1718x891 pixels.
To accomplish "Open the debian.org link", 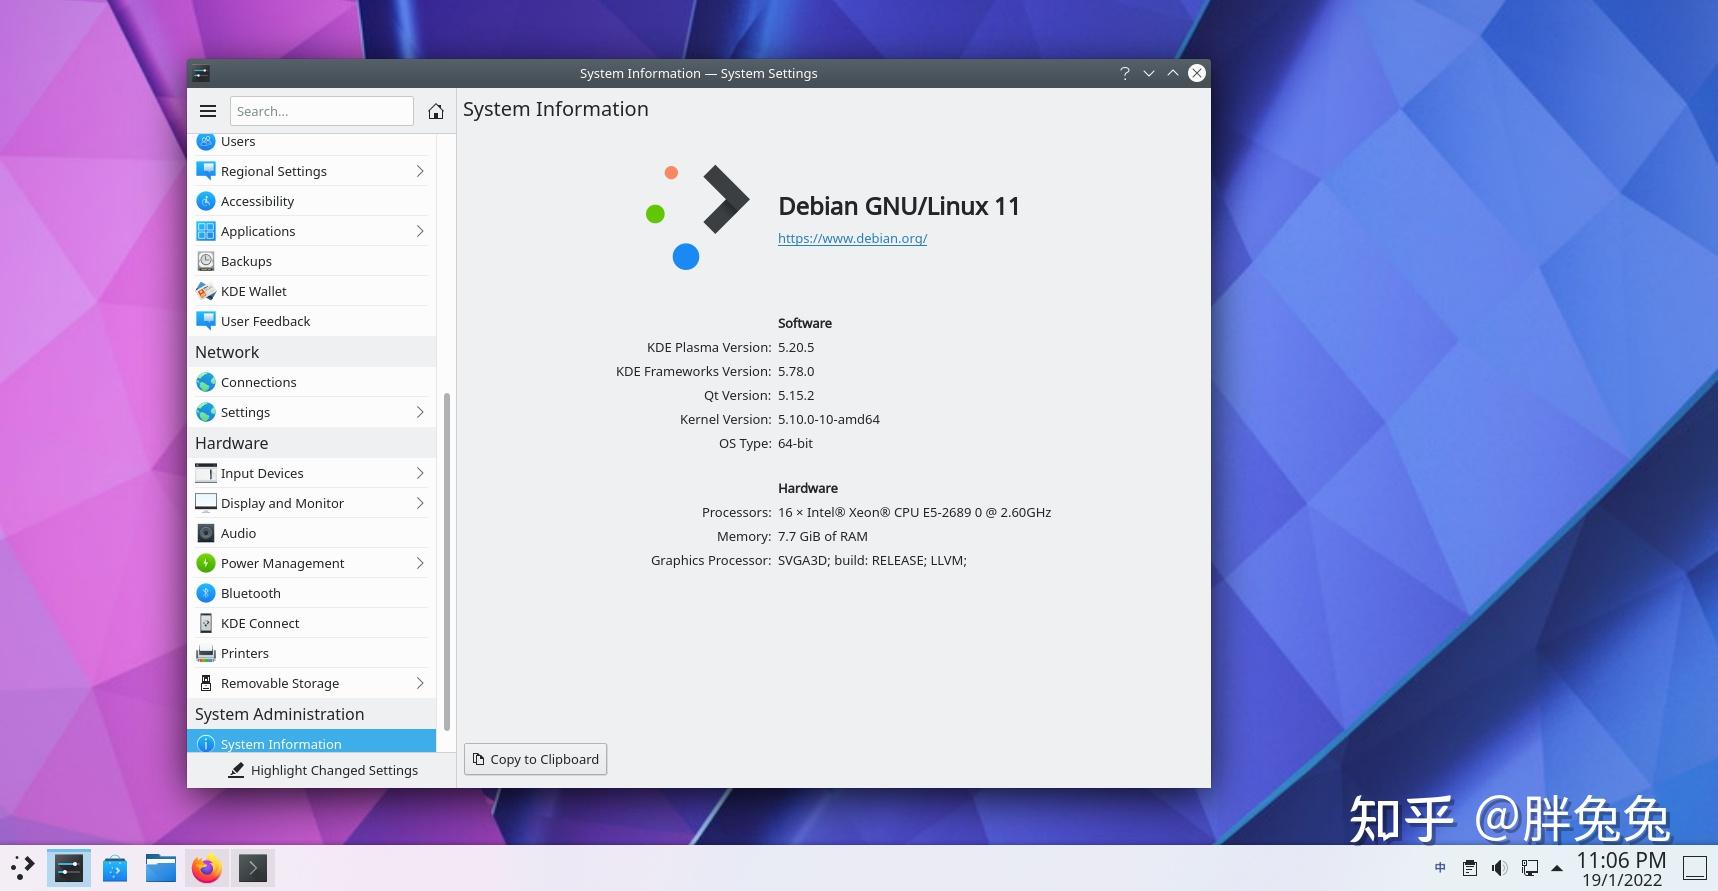I will click(x=852, y=238).
